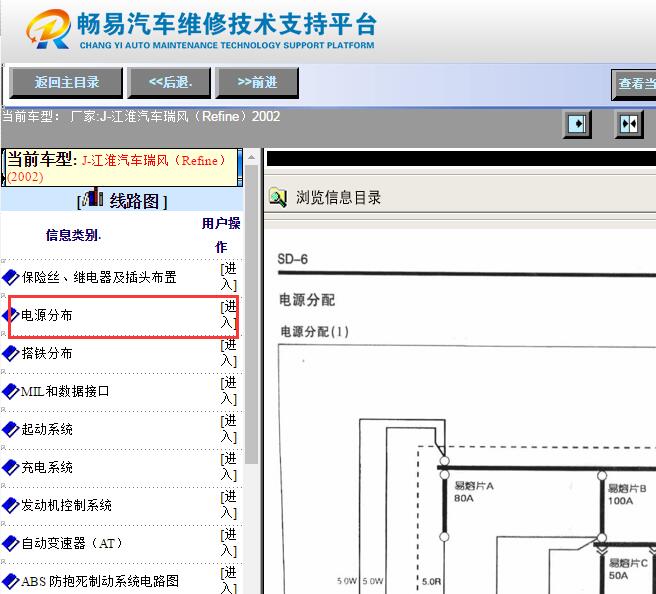The image size is (656, 594).
Task: Enter the MIL和数据接口 category via [进入]
Action: coord(228,391)
